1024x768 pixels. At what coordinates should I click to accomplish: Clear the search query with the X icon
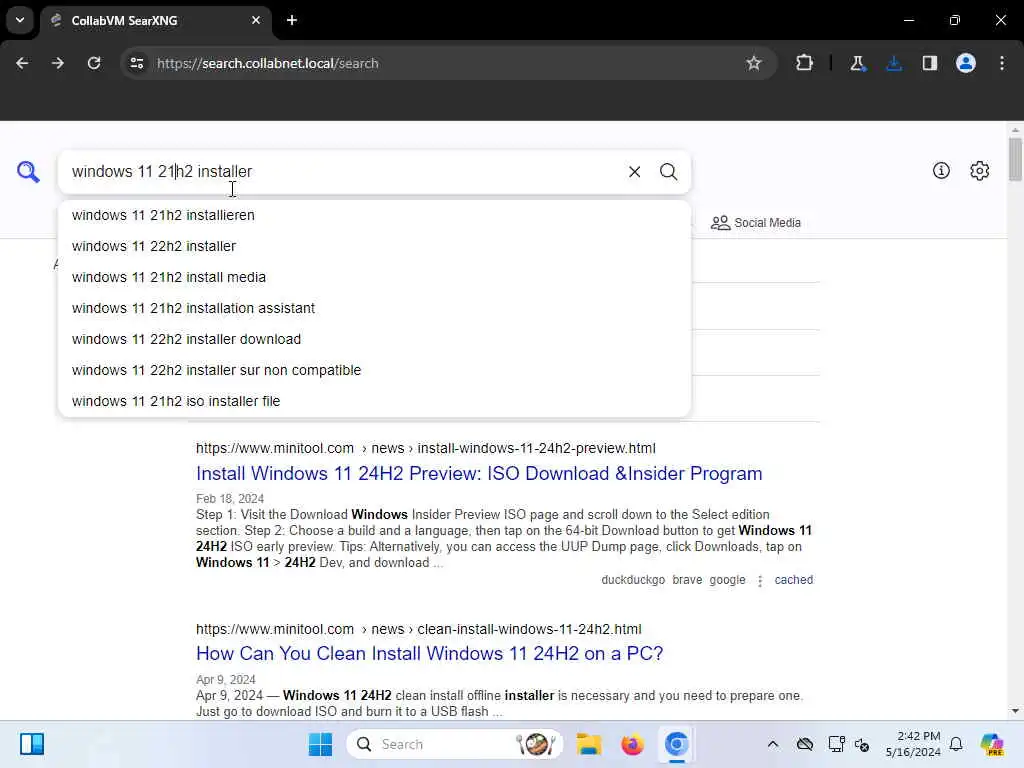pos(634,172)
